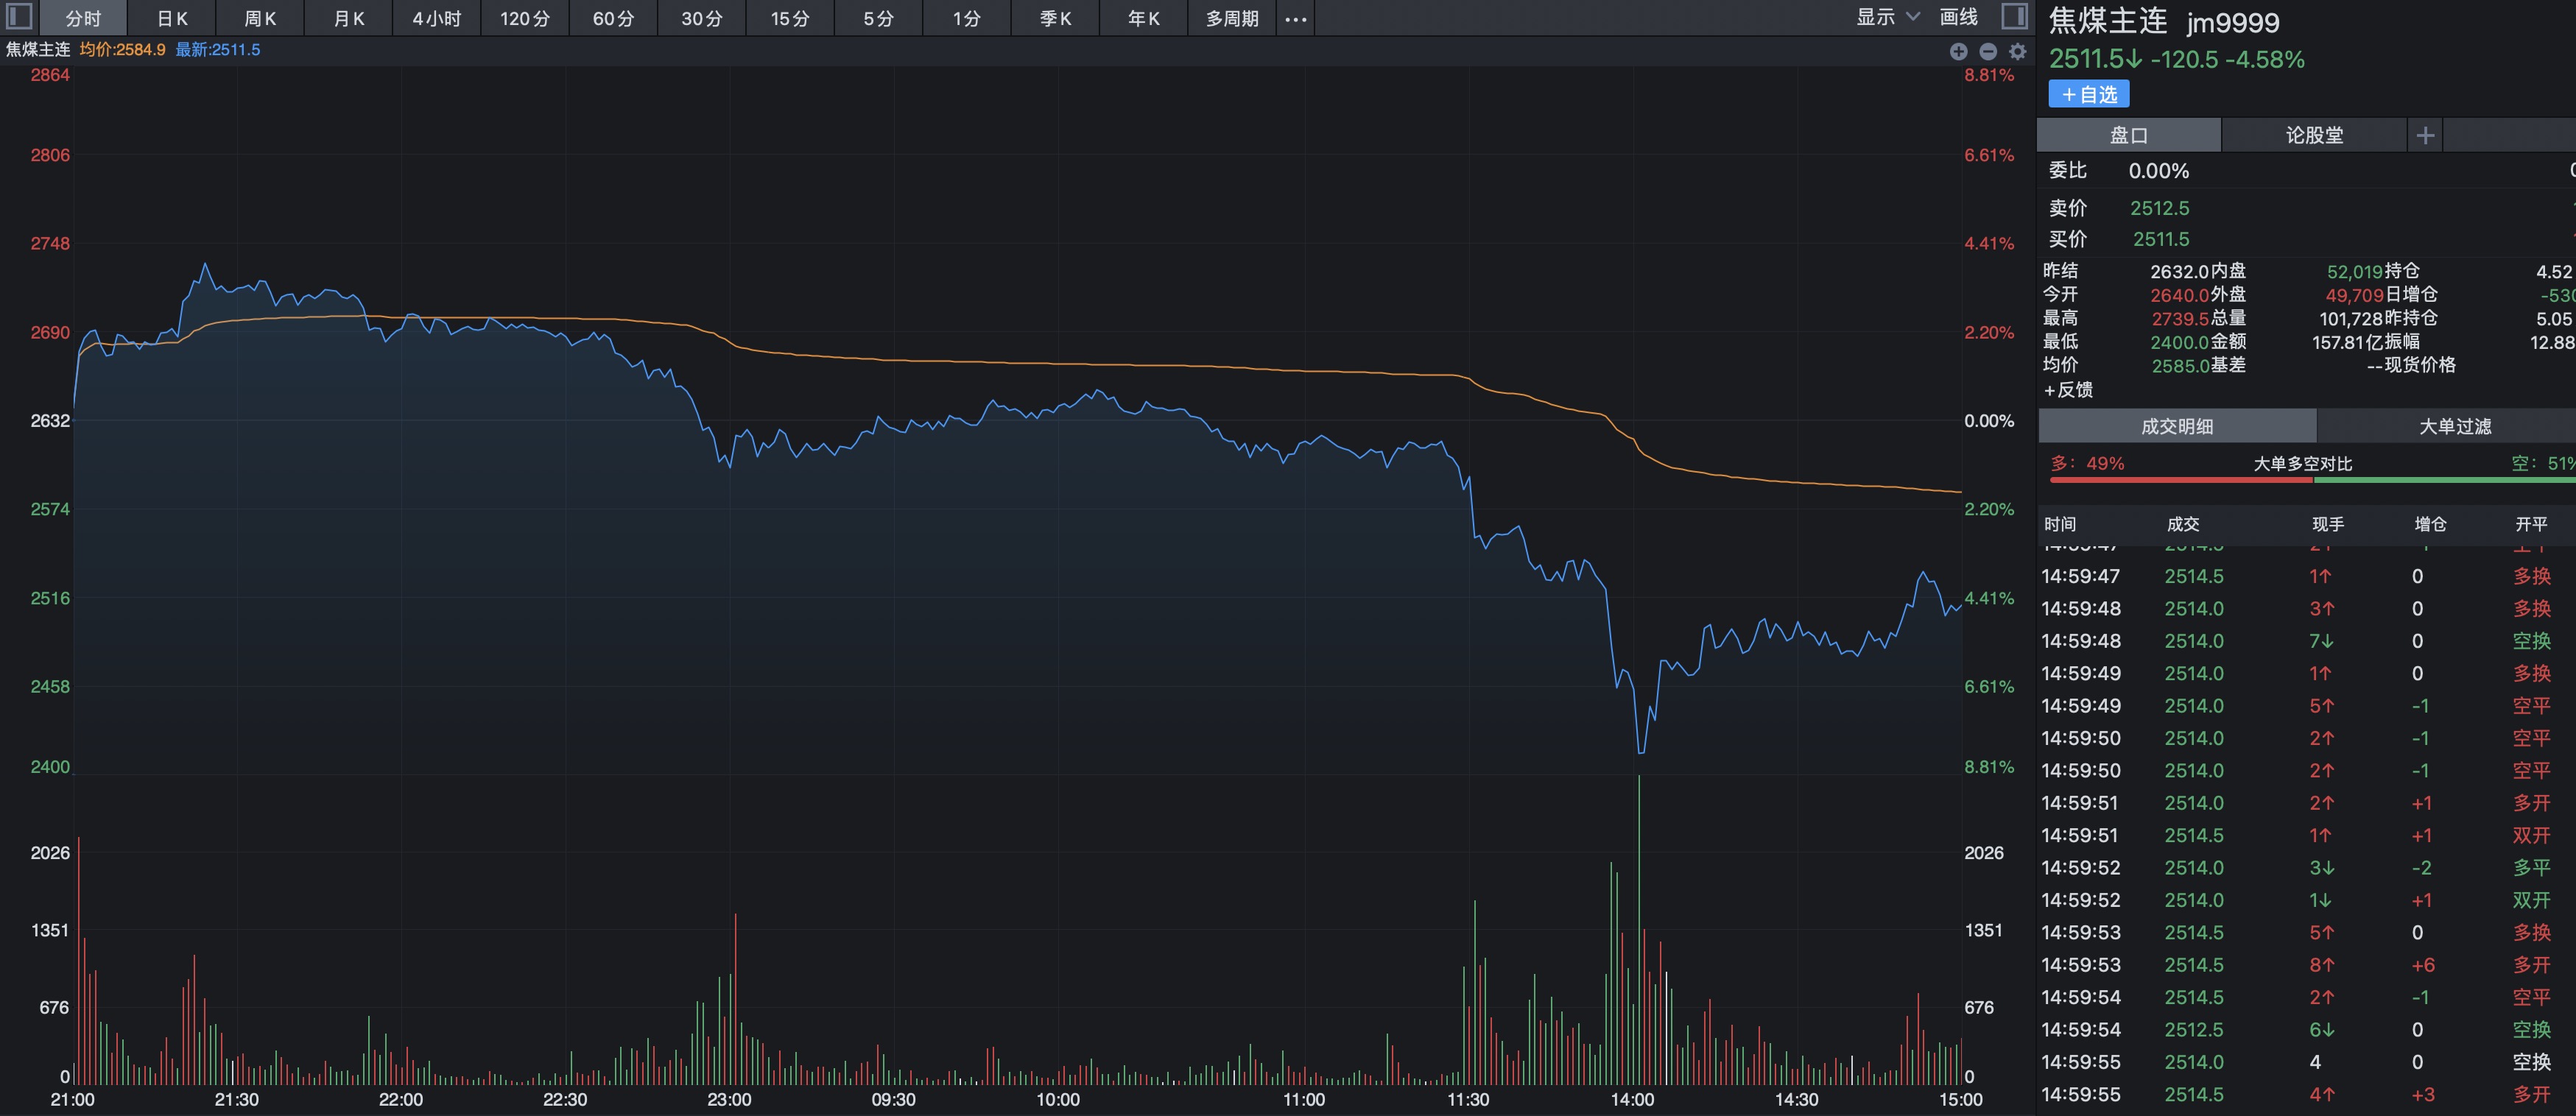This screenshot has height=1116, width=2576.
Task: Add a new panel tab with plus icon
Action: pos(2424,135)
